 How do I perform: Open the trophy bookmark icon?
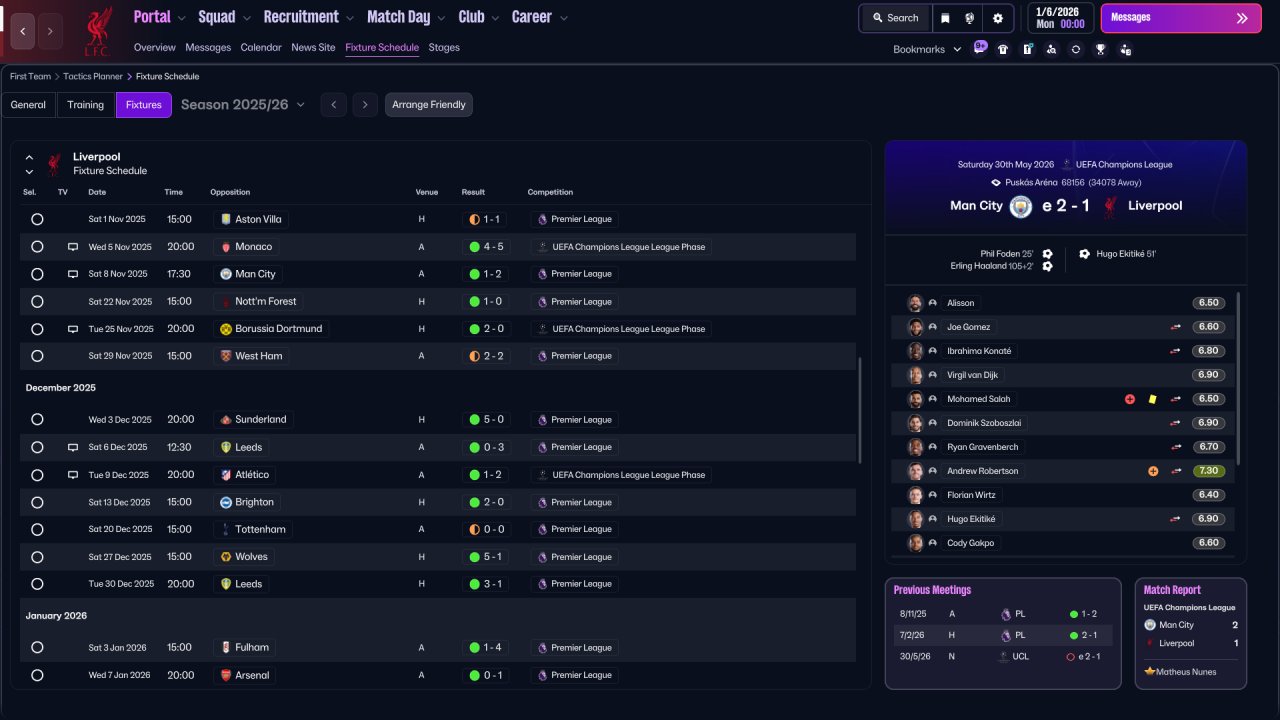click(x=1100, y=49)
